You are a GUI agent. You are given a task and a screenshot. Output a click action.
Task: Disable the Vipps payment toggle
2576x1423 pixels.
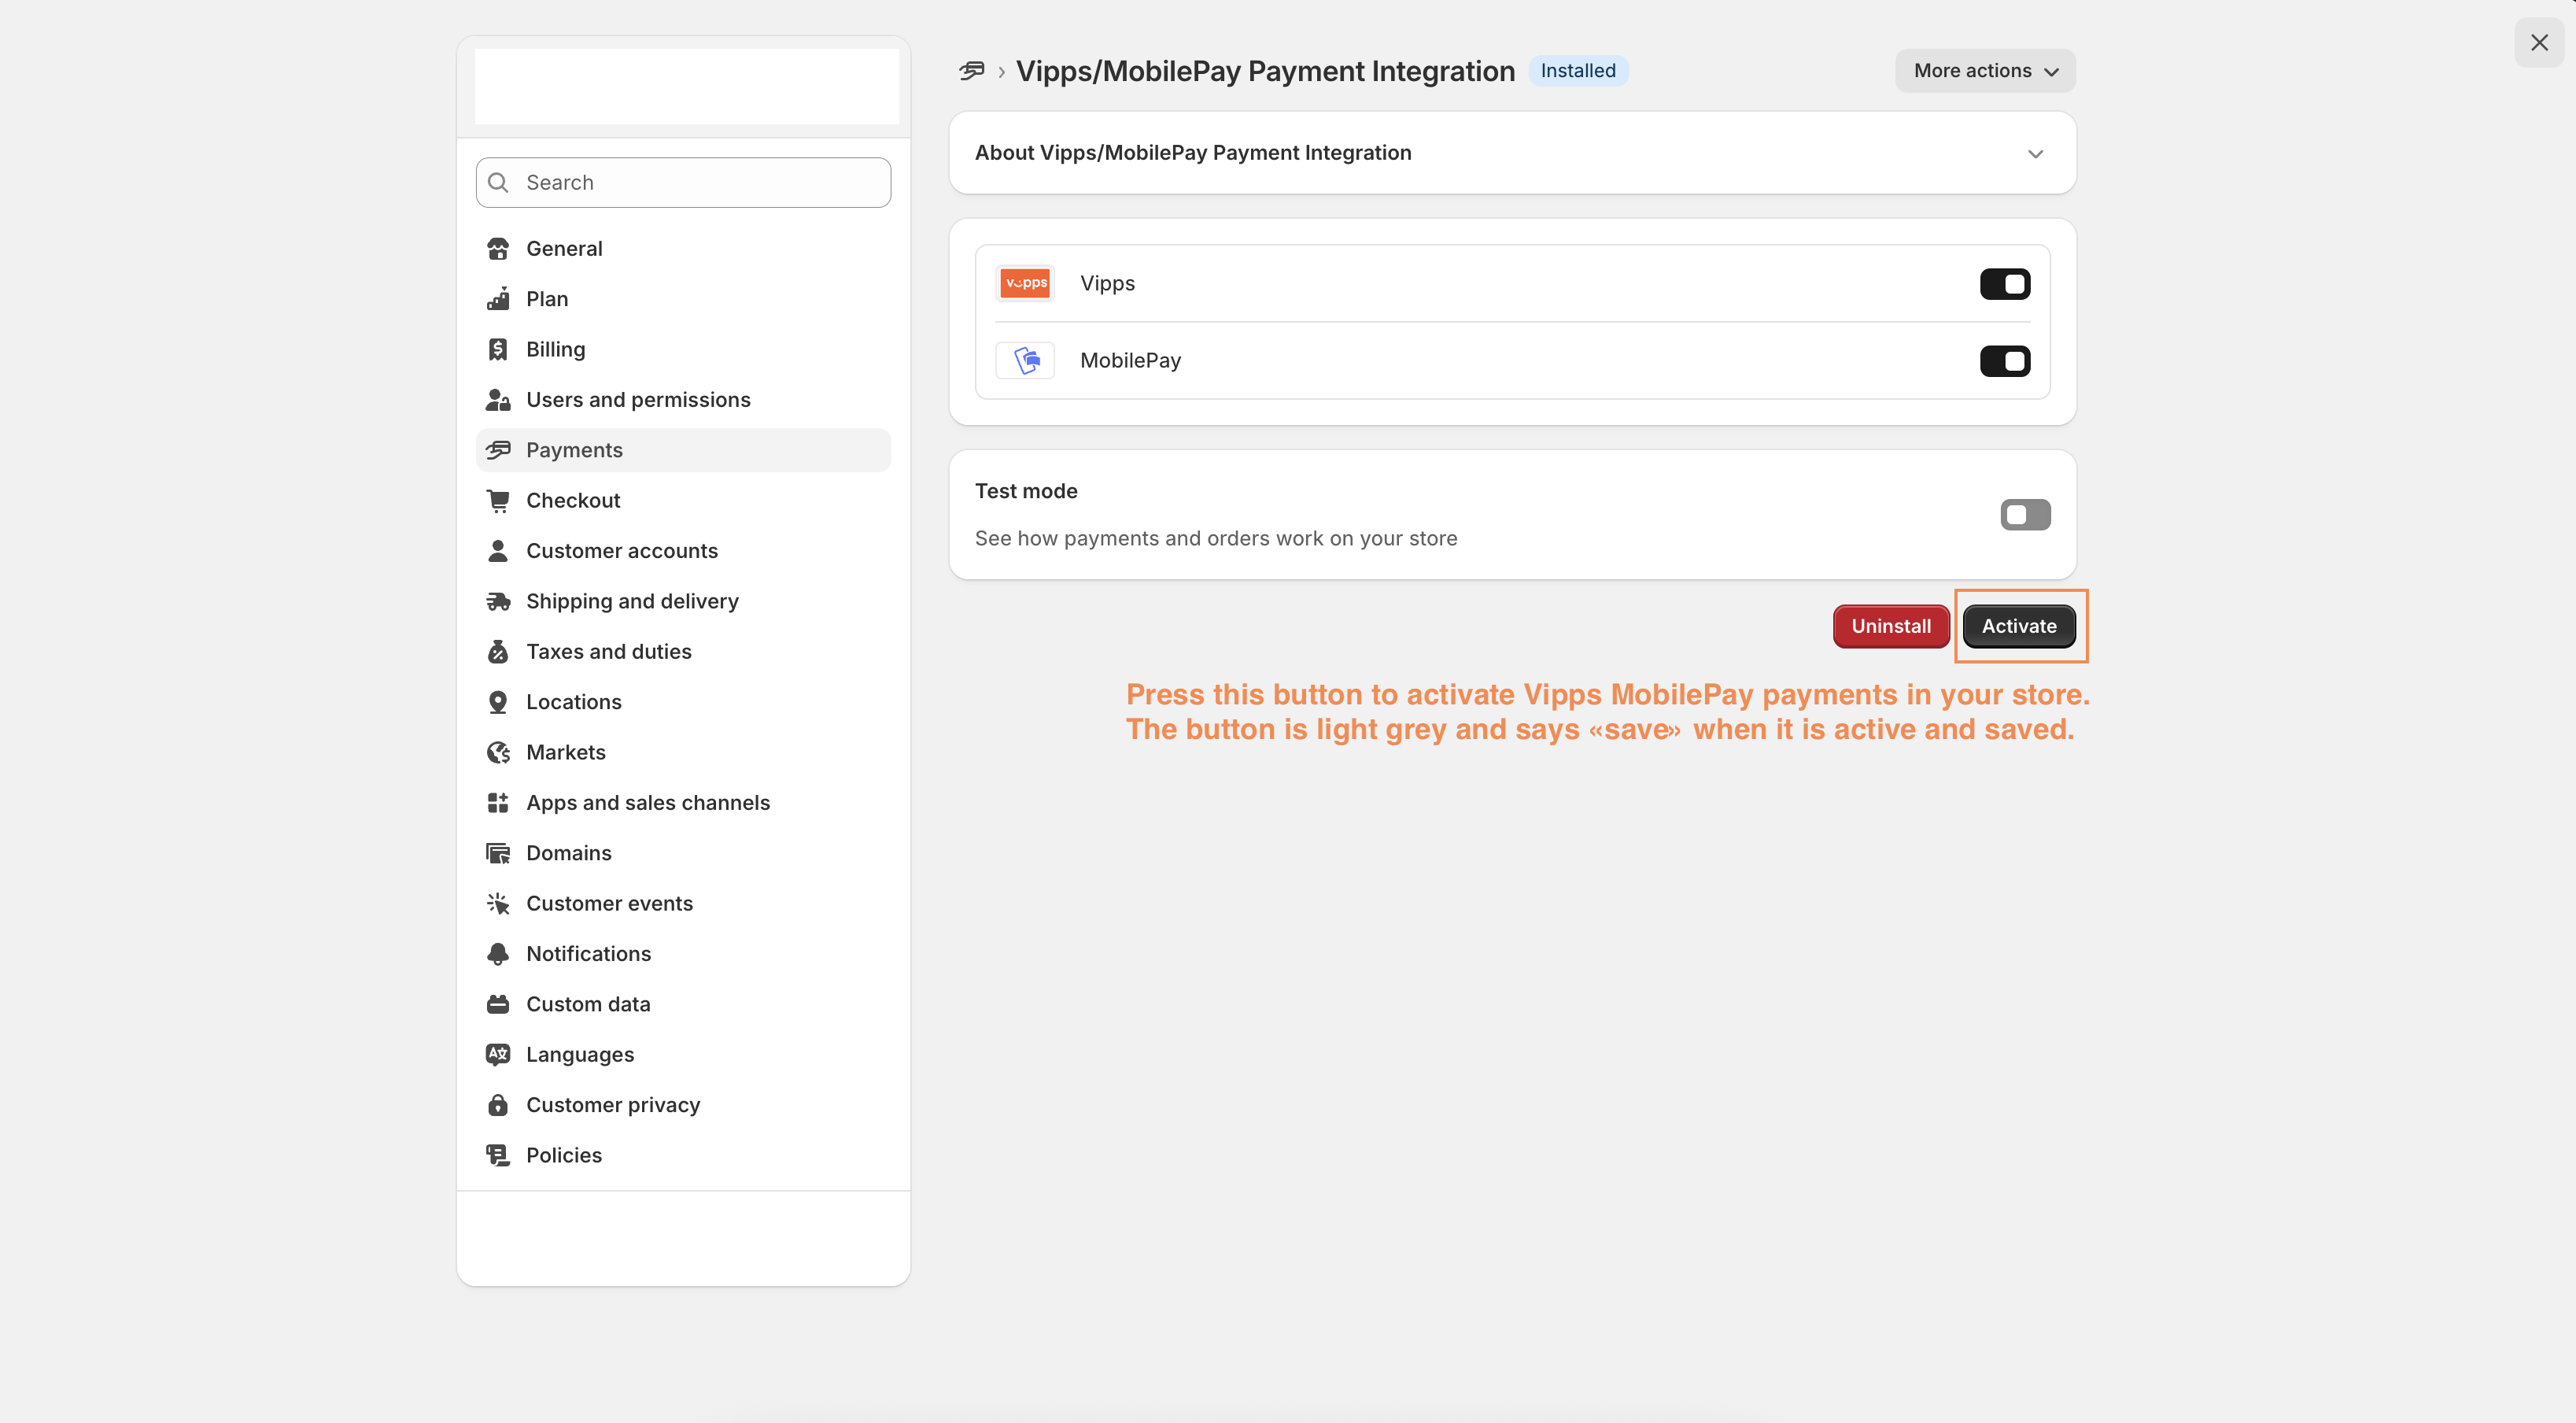[2004, 284]
